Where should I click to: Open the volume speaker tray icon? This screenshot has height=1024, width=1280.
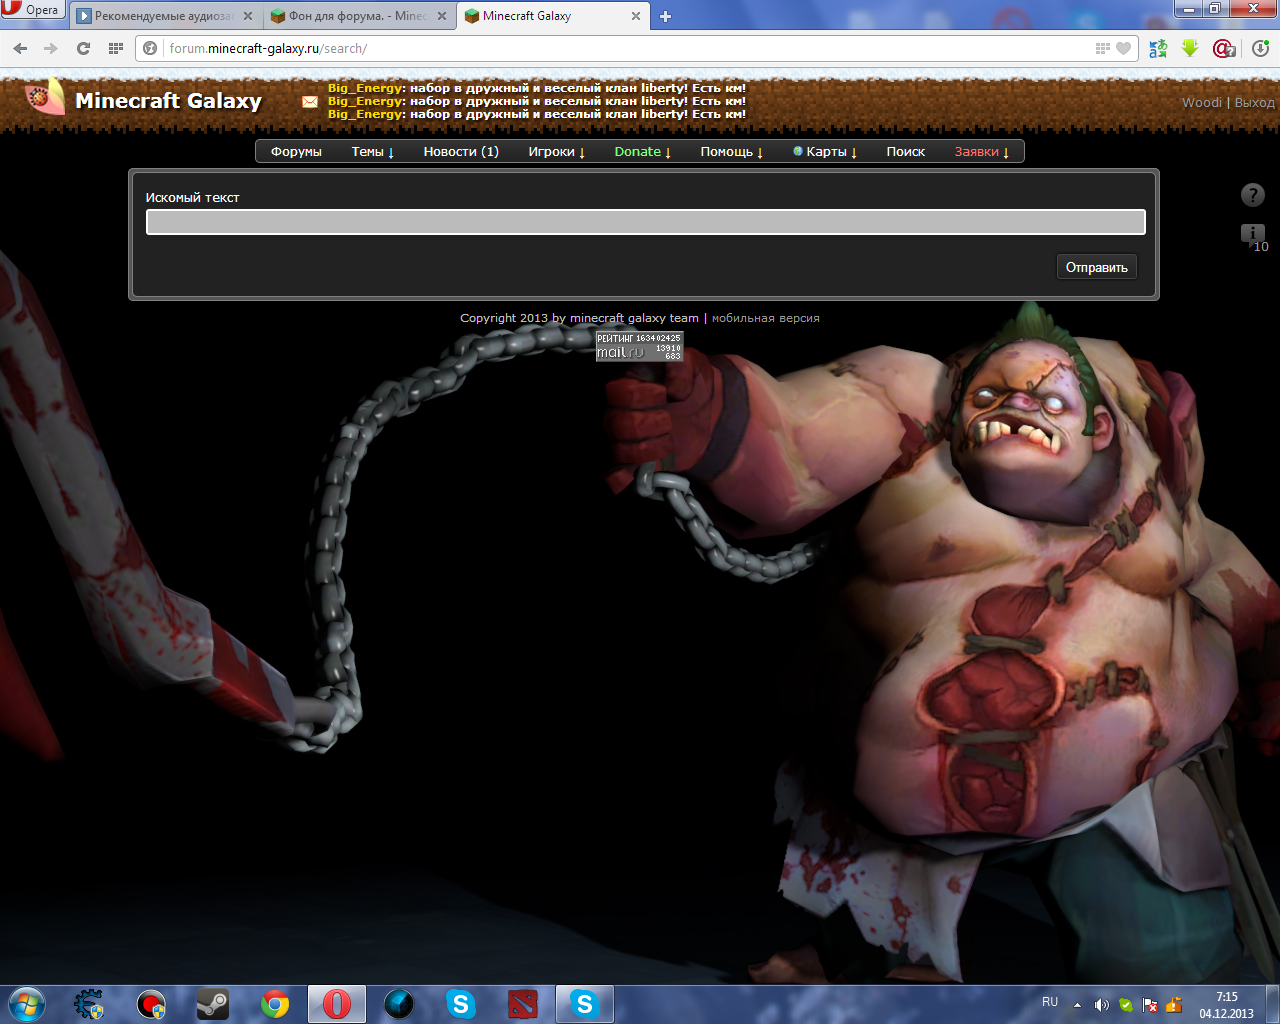tap(1102, 1005)
